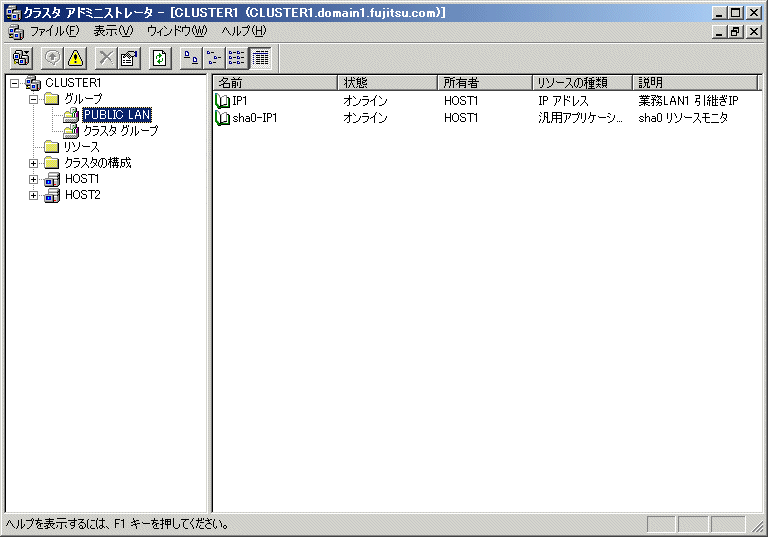This screenshot has width=768, height=537.
Task: Switch to large icons view
Action: coord(190,58)
